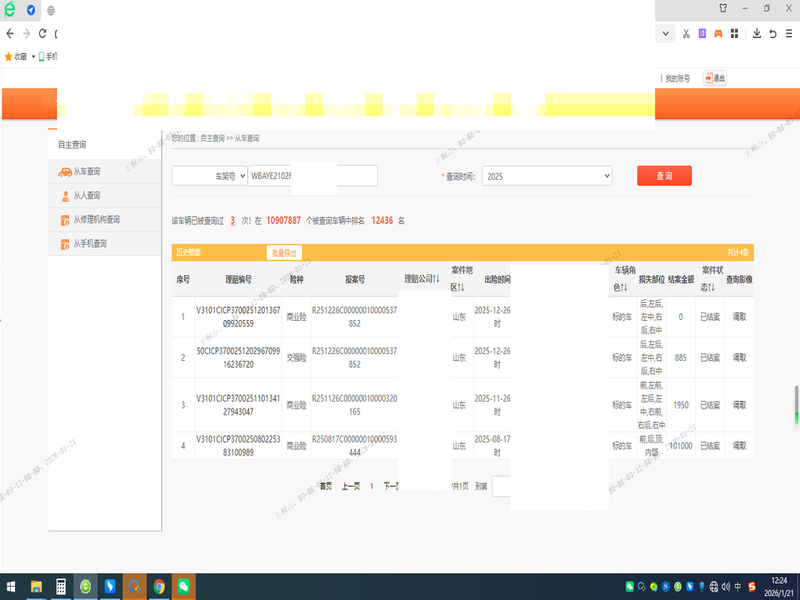The image size is (800, 600).
Task: Open the browser download manager icon
Action: [x=757, y=33]
